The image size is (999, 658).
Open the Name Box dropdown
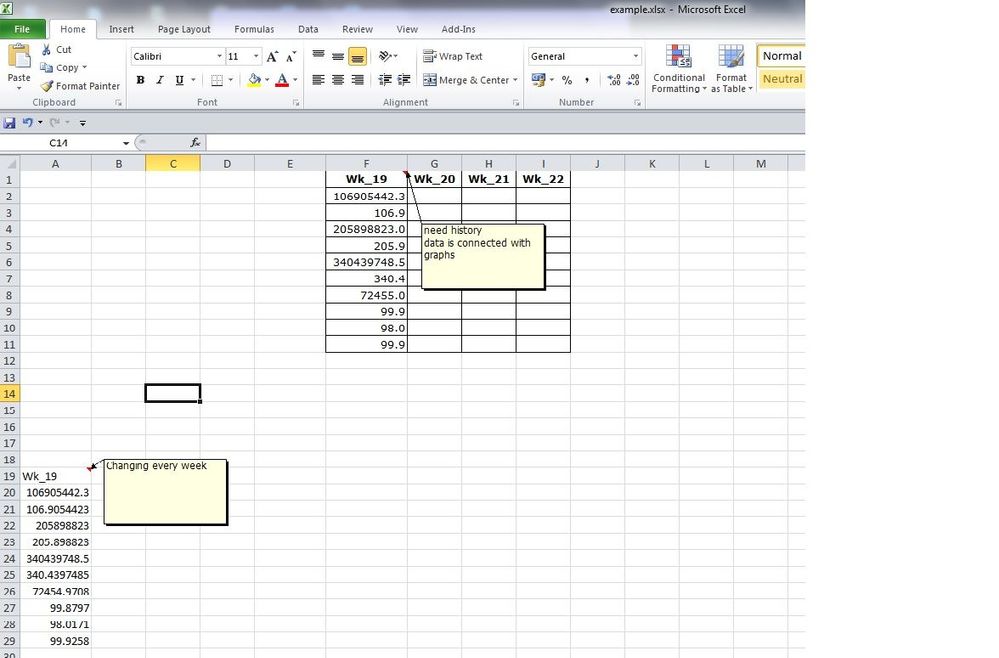(x=126, y=143)
